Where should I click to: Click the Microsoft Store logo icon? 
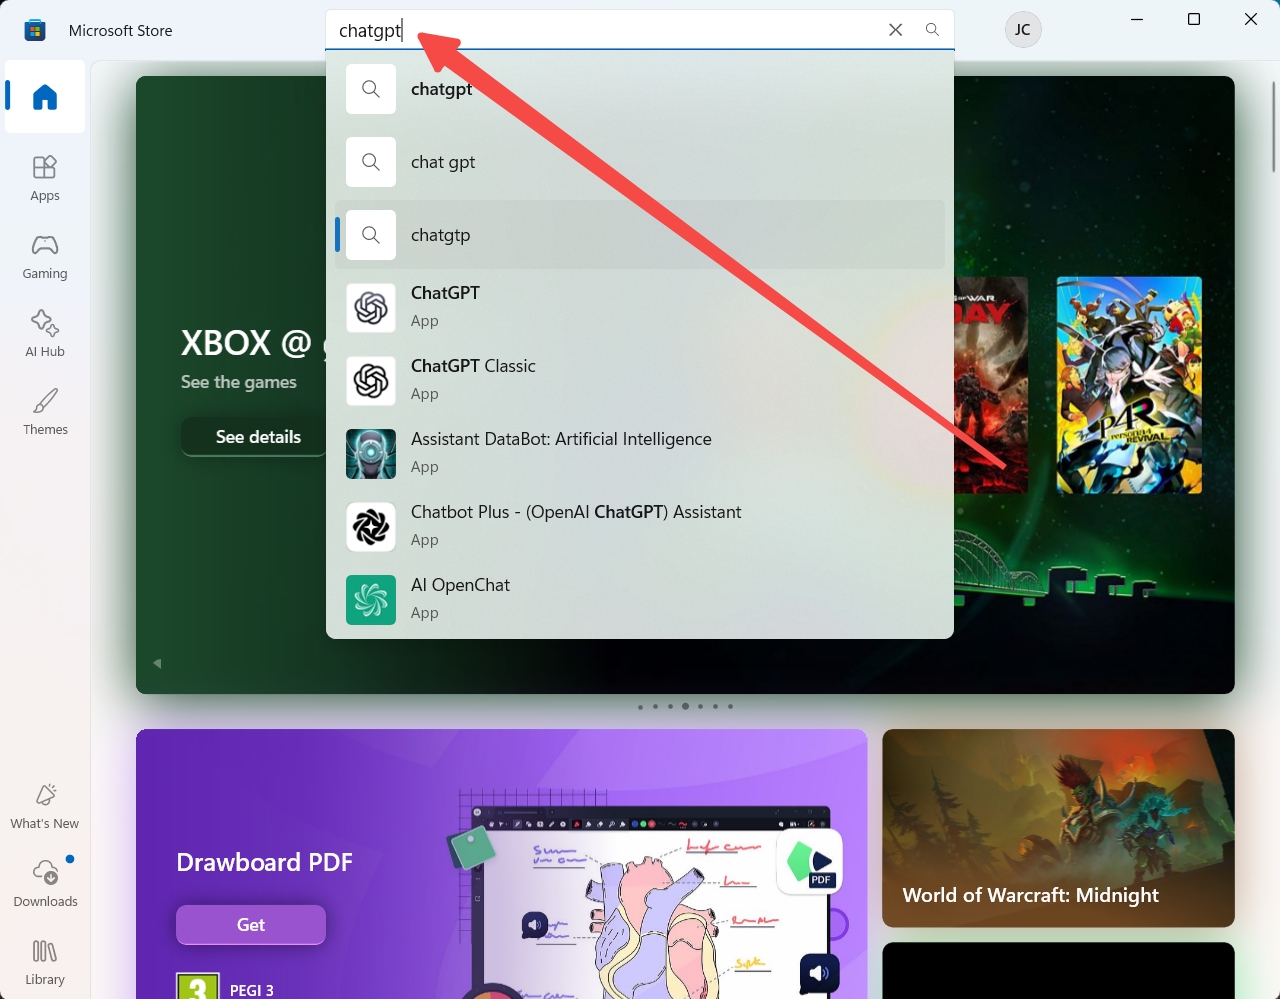tap(35, 30)
